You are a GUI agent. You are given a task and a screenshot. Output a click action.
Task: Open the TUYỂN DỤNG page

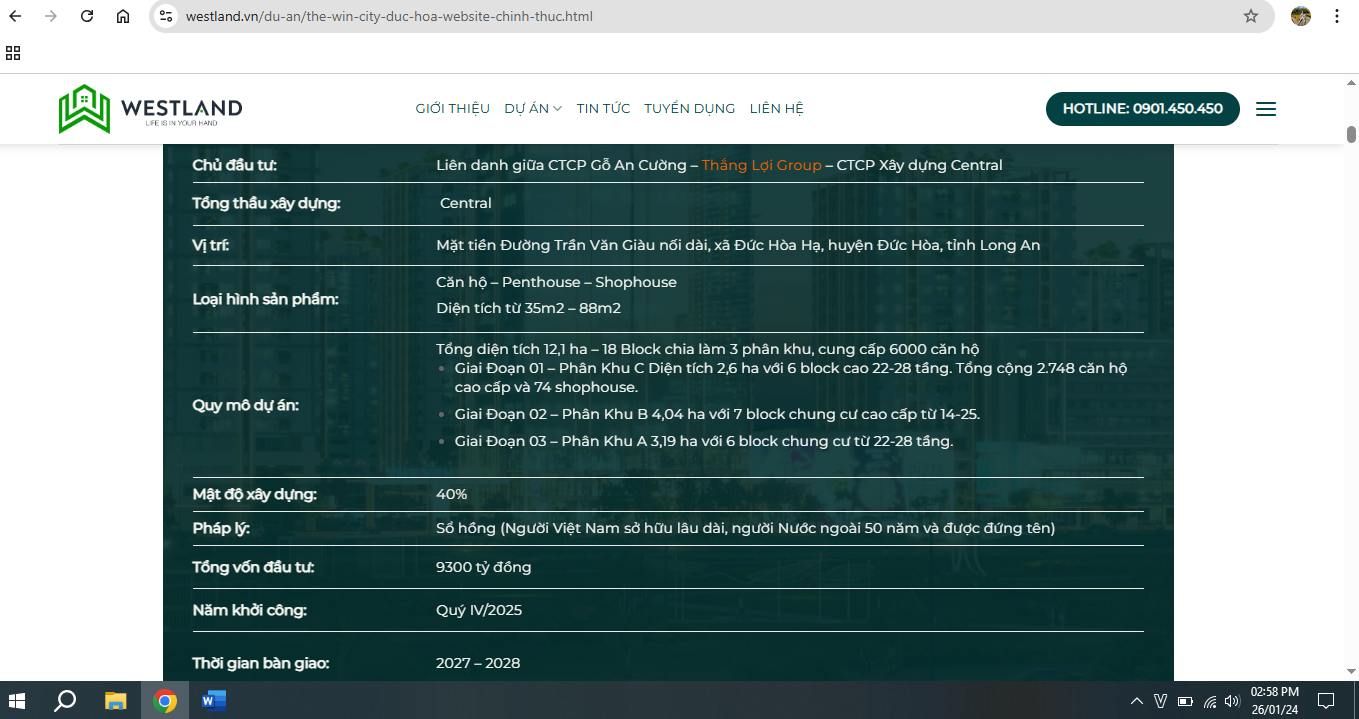(689, 109)
